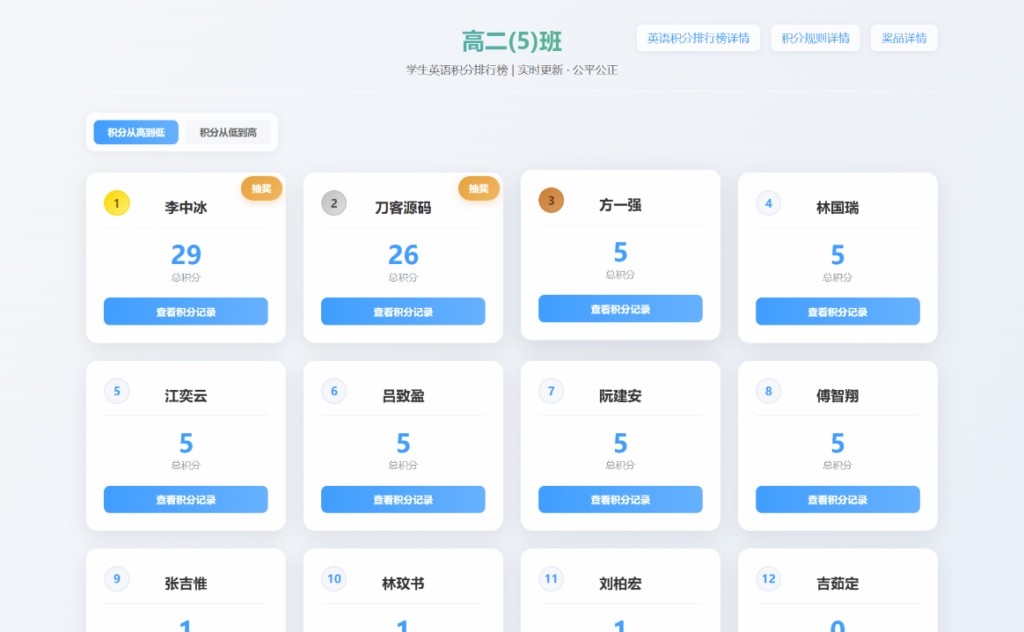Click score 5 on 阮建安 card
The image size is (1024, 632).
[x=620, y=443]
